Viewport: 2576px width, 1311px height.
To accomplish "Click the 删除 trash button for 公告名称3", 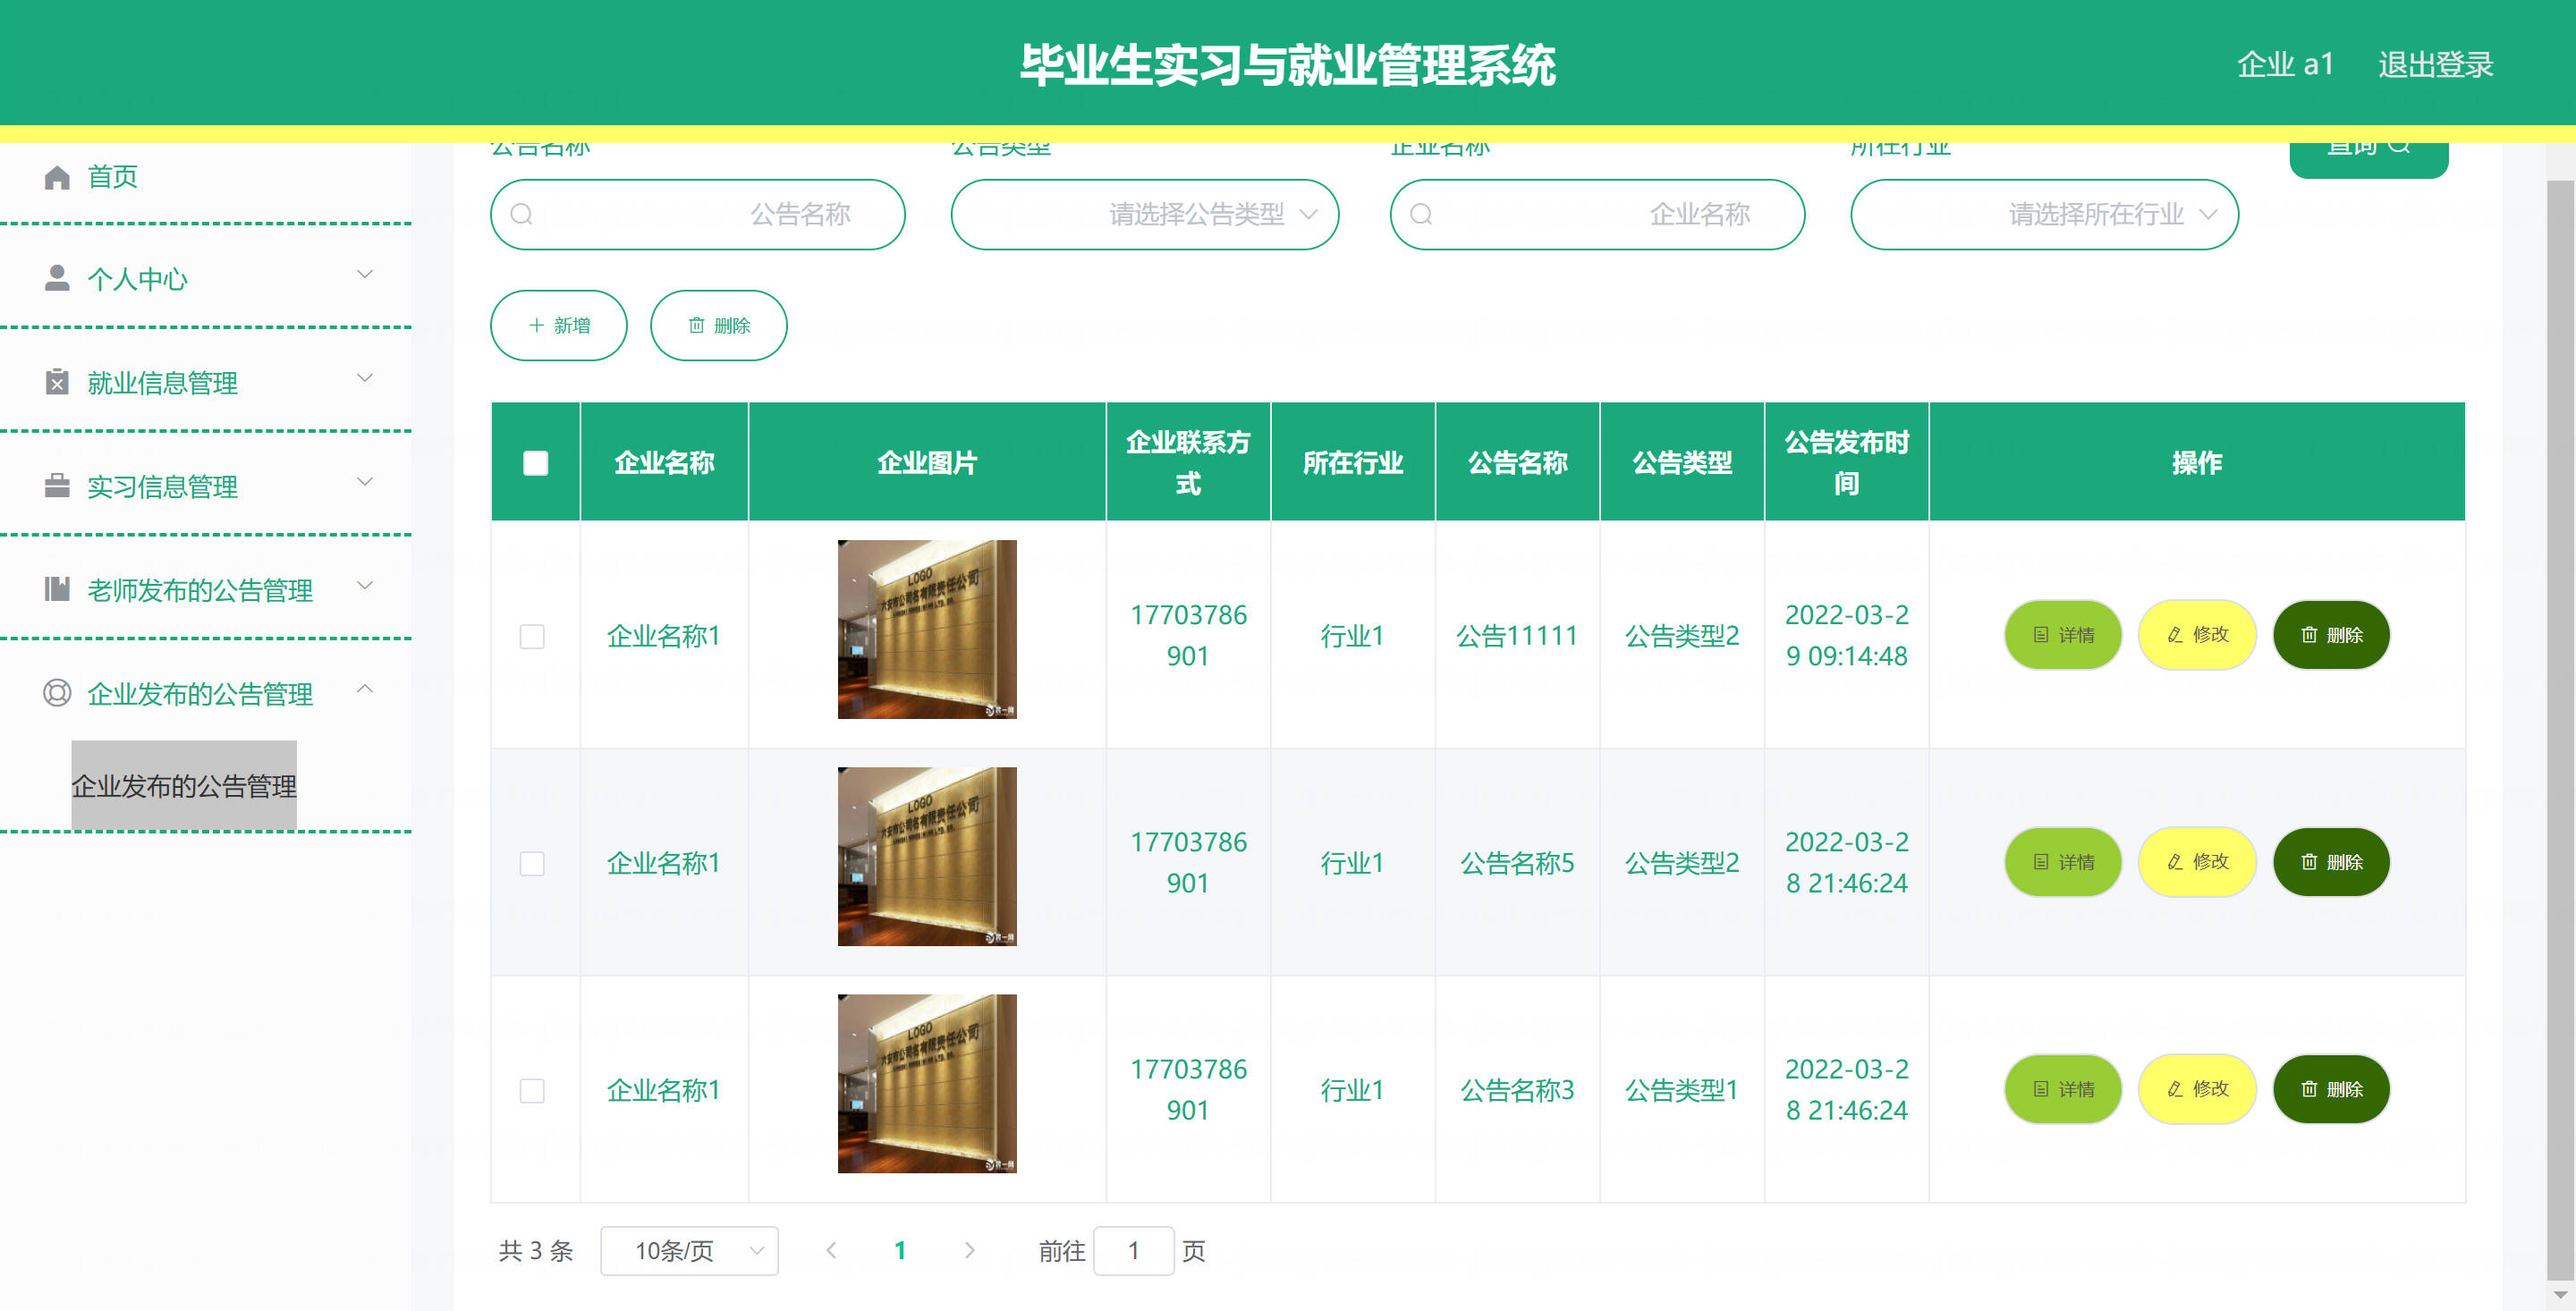I will point(2330,1089).
